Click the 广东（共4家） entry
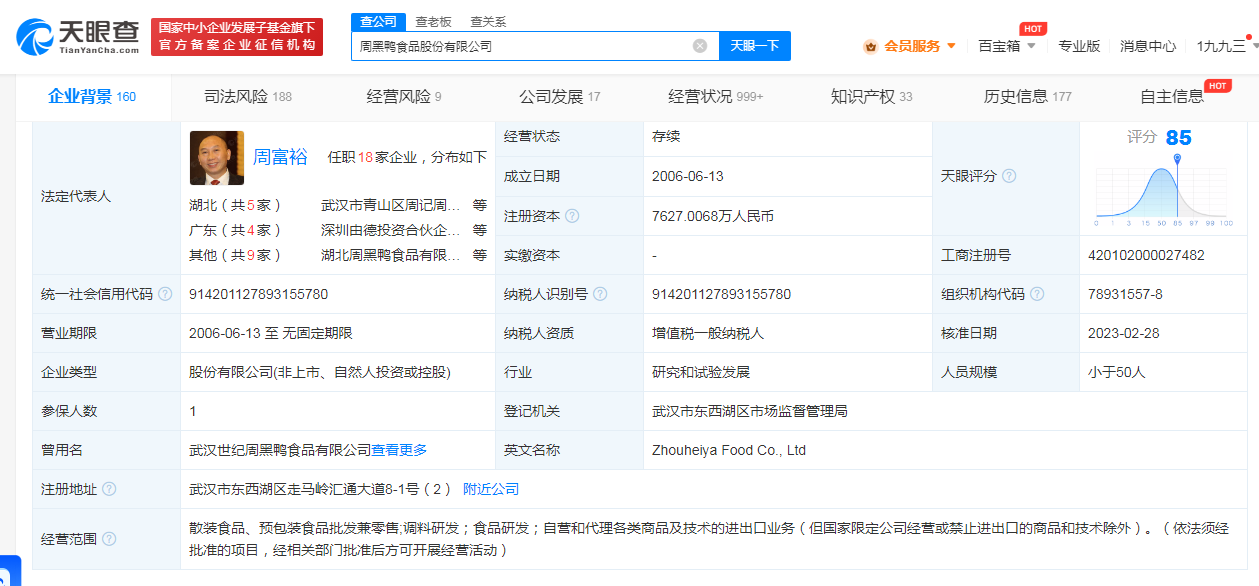Image resolution: width=1259 pixels, height=586 pixels. pyautogui.click(x=236, y=230)
